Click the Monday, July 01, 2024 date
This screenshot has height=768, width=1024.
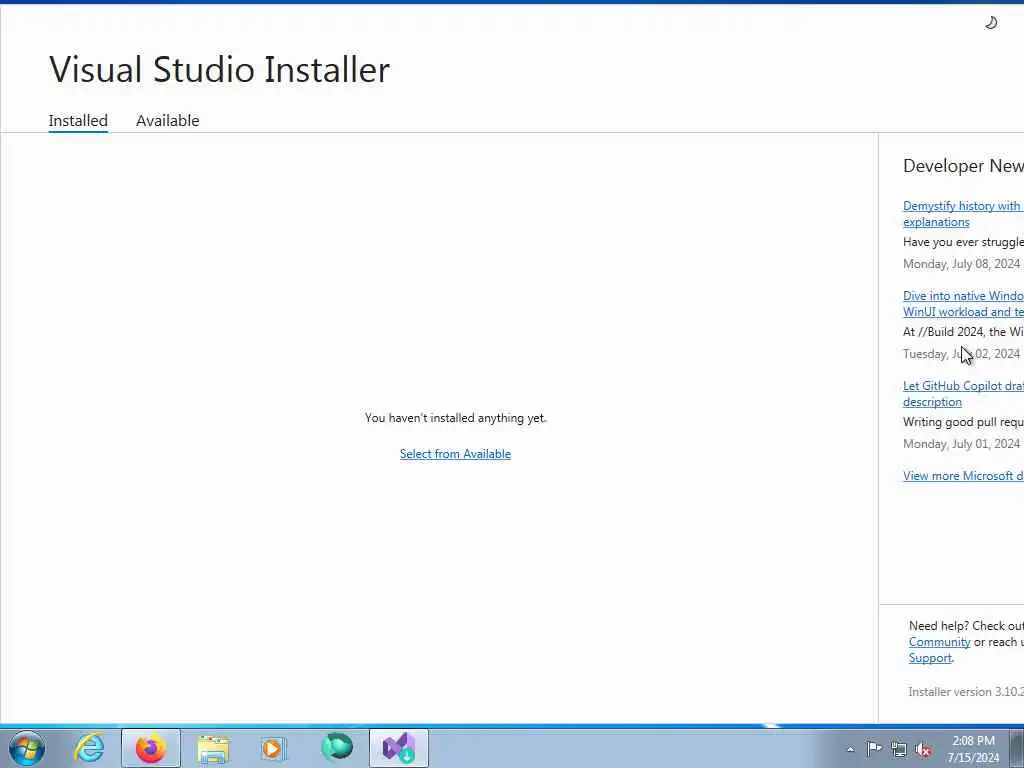pos(961,444)
